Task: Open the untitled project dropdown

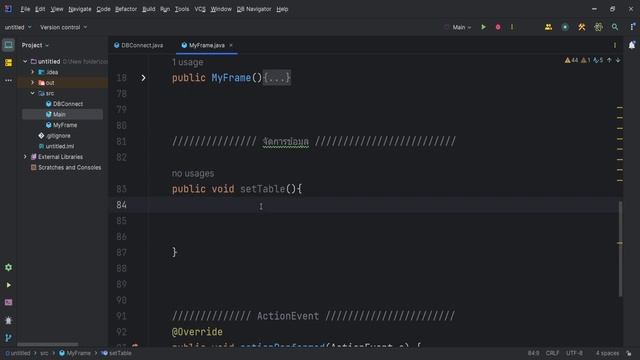Action: pyautogui.click(x=18, y=27)
